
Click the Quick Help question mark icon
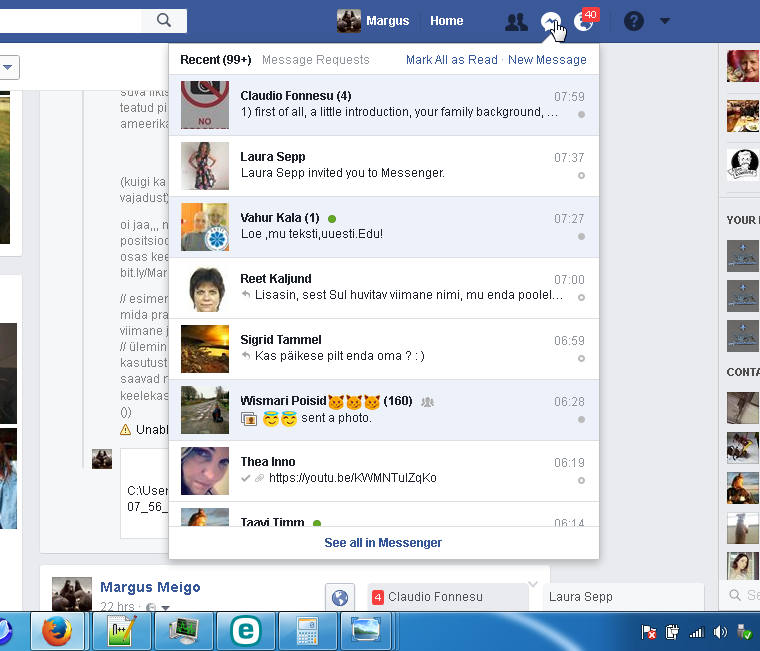click(x=633, y=21)
